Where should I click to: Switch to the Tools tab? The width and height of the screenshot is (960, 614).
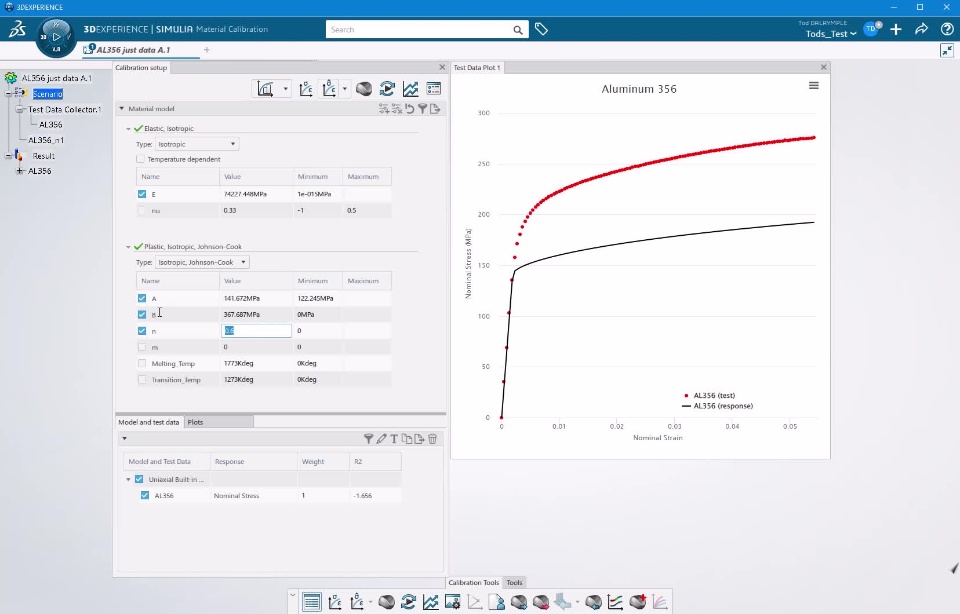(514, 582)
